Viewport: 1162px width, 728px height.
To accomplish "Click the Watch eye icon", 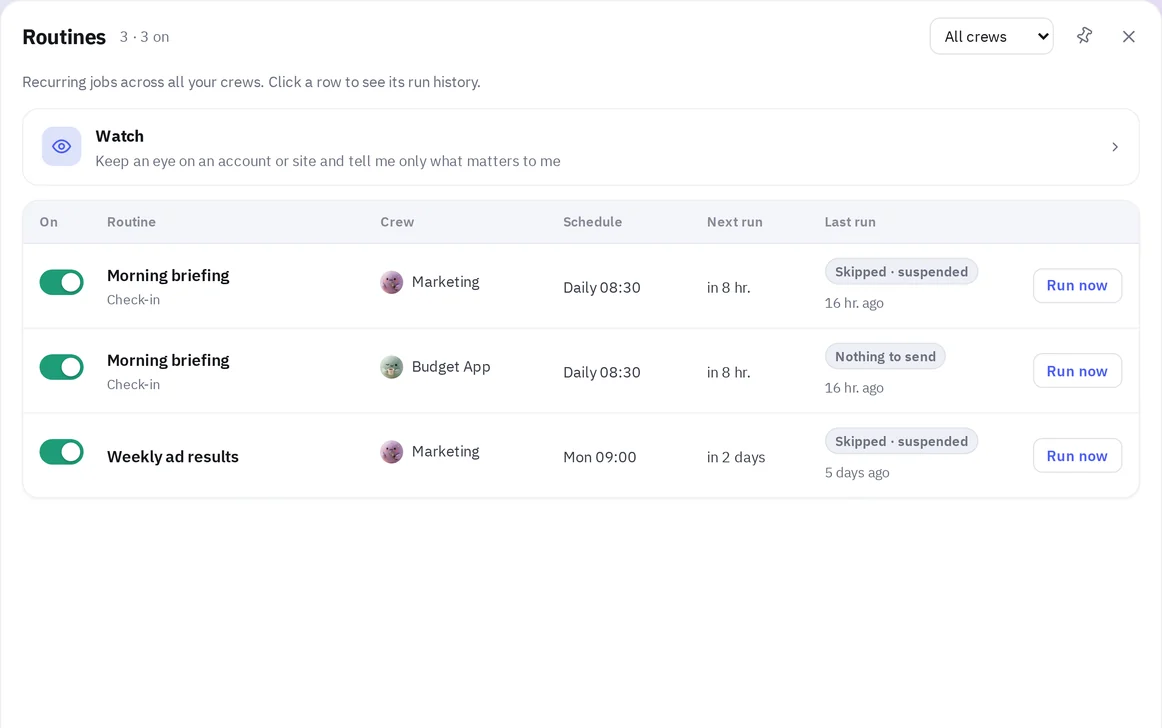I will click(62, 146).
